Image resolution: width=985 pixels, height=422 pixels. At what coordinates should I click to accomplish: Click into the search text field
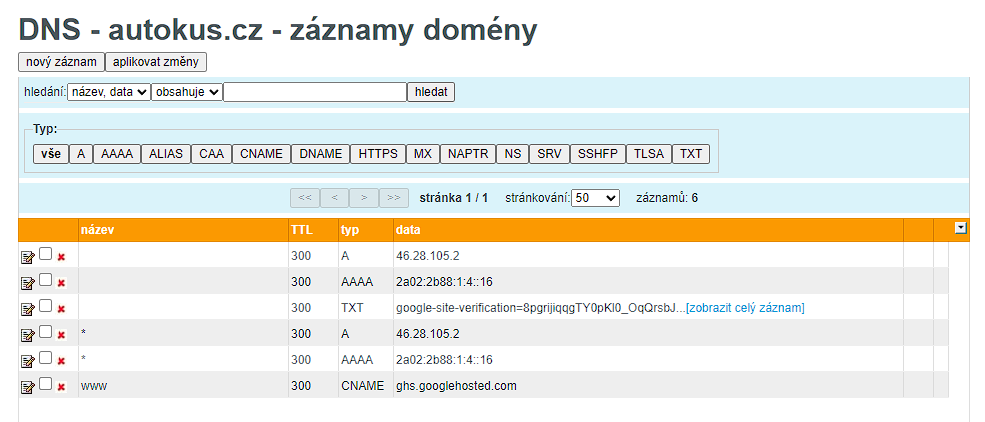point(314,92)
